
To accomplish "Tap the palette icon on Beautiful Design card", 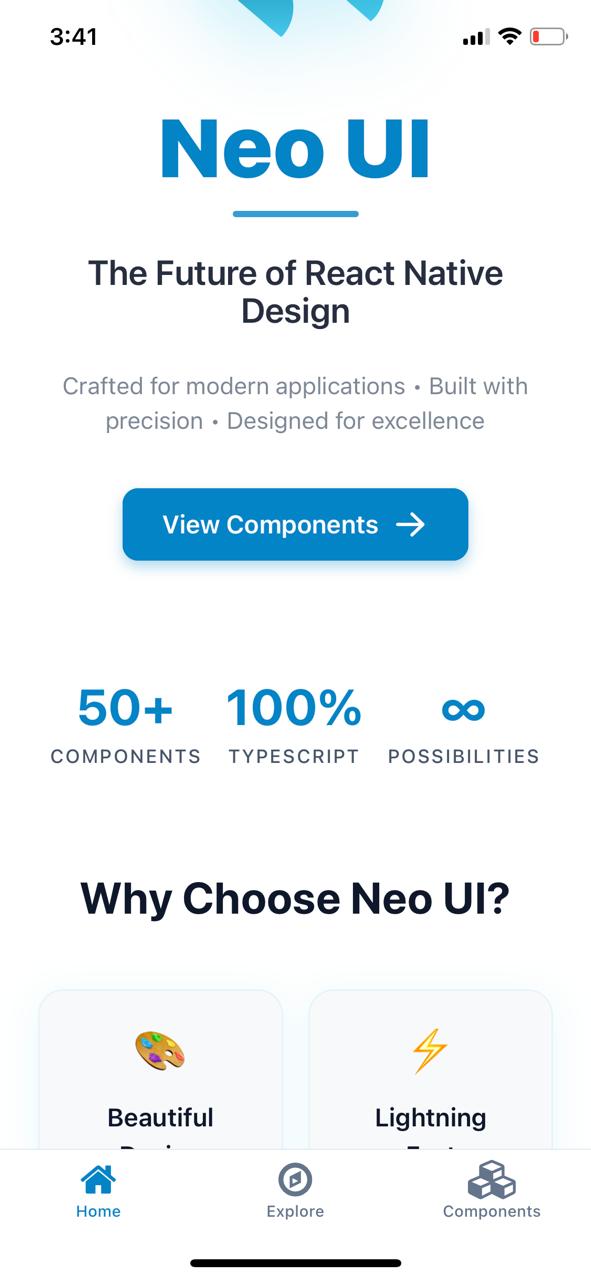I will pos(160,1050).
